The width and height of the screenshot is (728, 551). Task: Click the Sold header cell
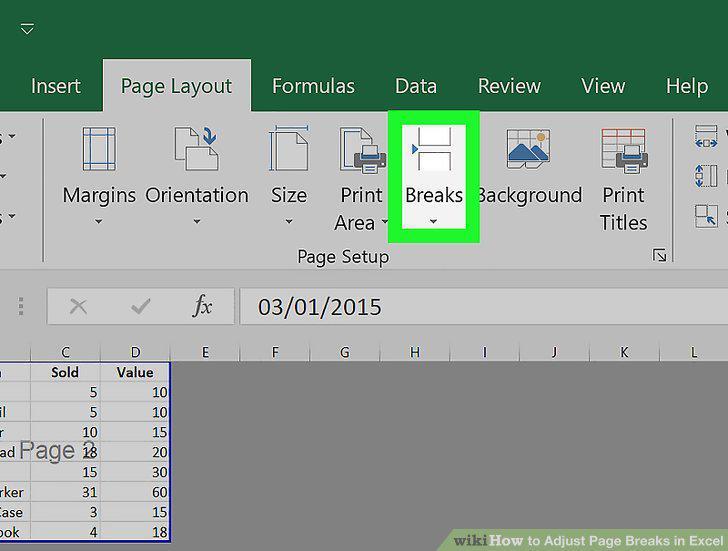(65, 372)
